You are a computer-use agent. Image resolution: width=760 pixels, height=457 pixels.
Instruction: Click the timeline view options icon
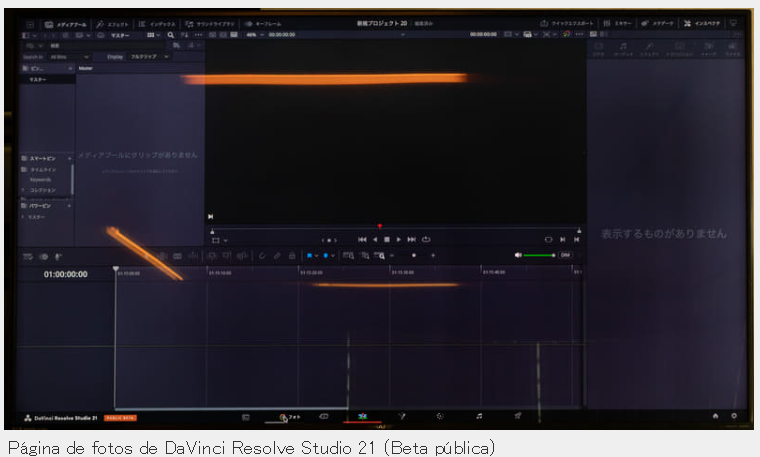(28, 257)
